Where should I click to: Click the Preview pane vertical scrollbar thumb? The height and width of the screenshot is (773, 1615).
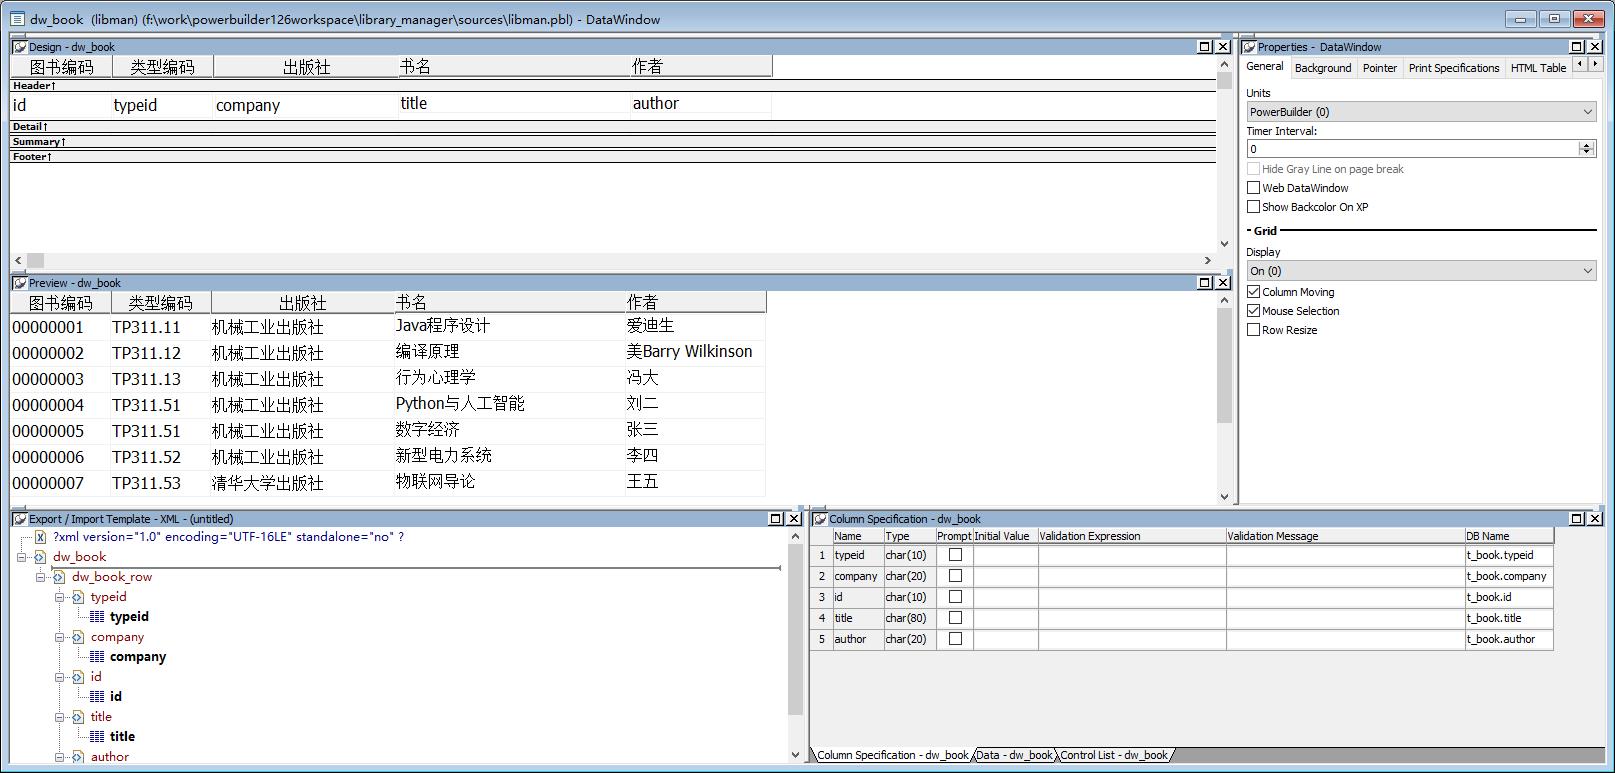pyautogui.click(x=1224, y=365)
